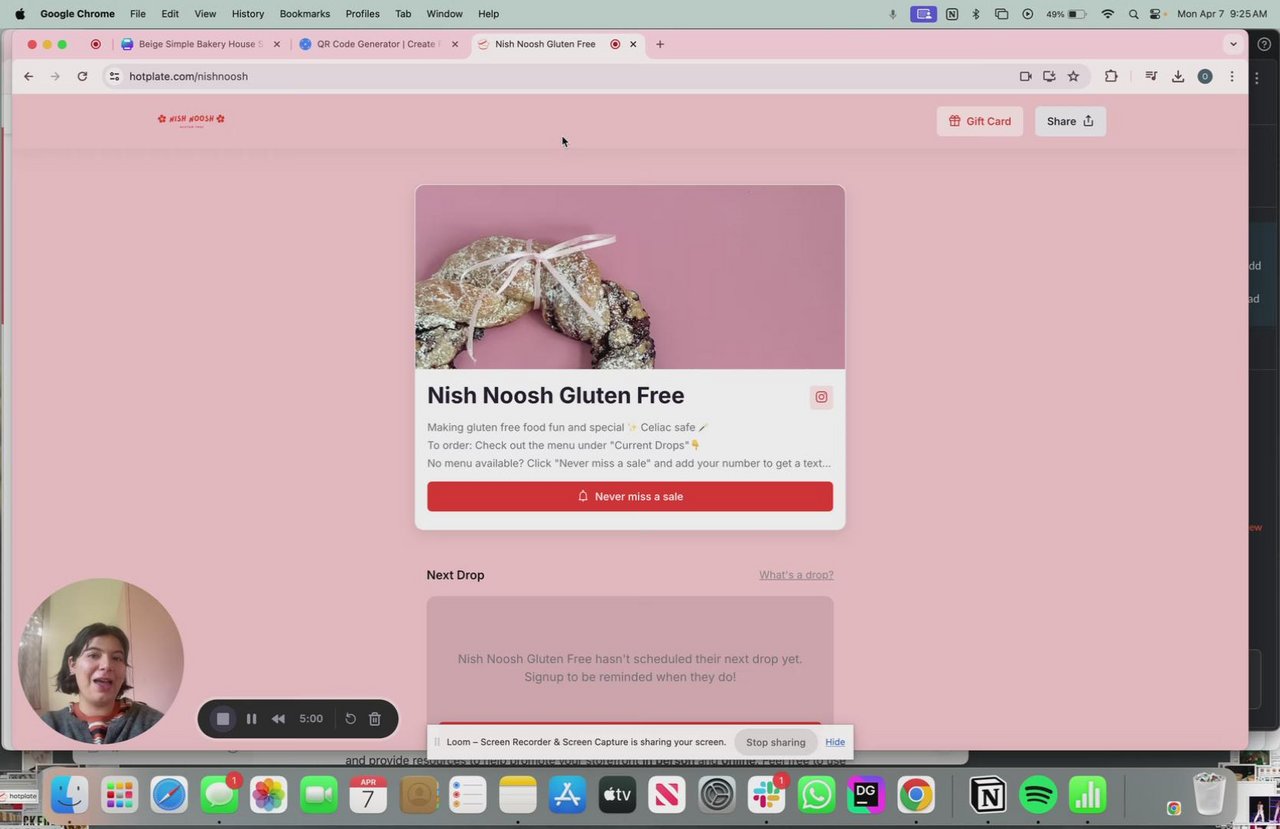
Task: Open Numbers from the Dock
Action: point(1087,795)
